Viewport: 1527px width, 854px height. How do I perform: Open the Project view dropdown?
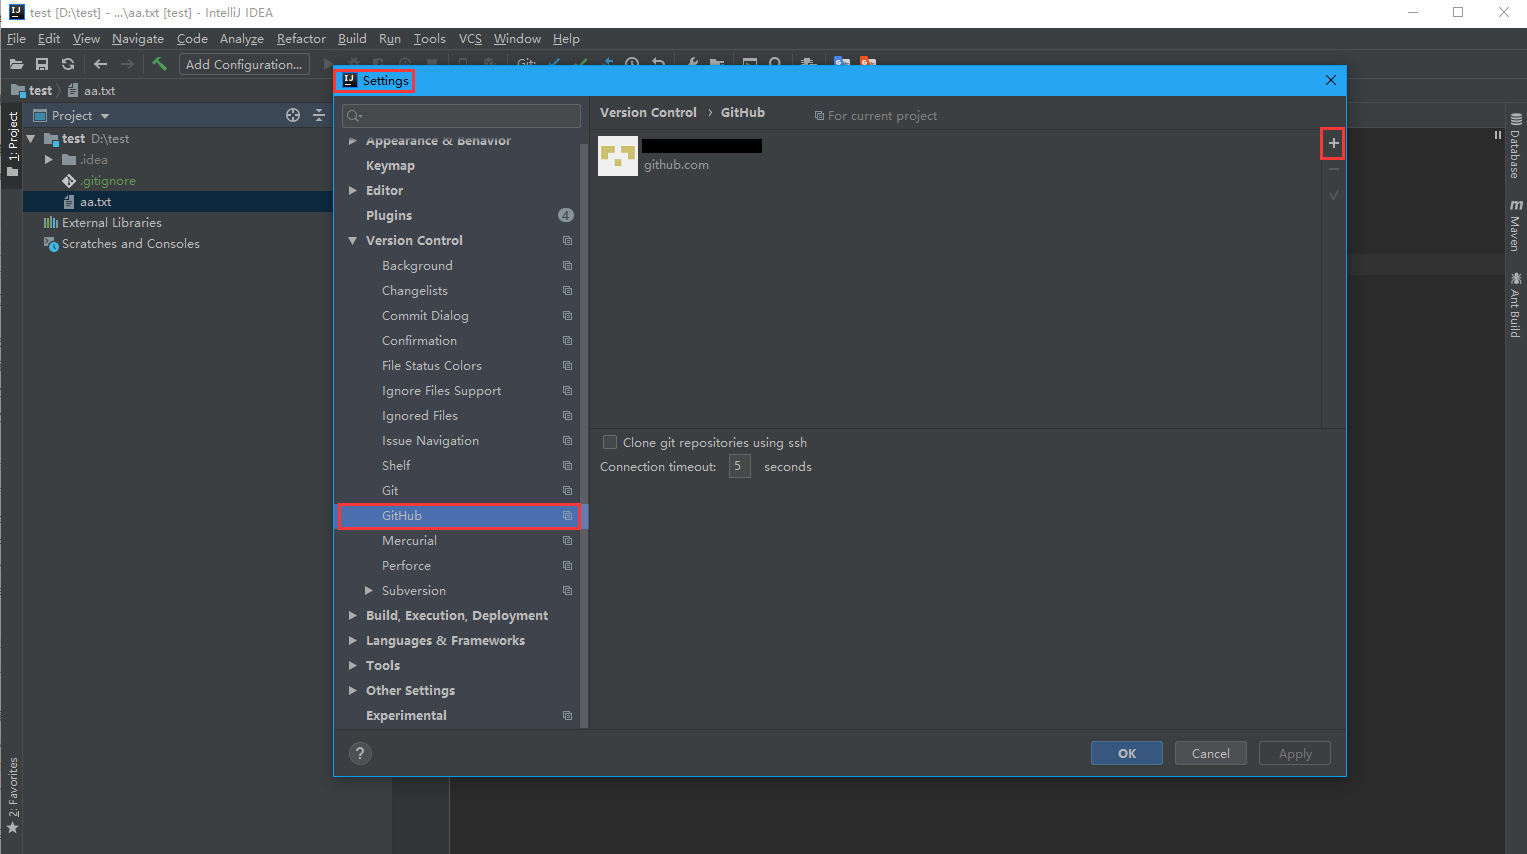pyautogui.click(x=104, y=115)
